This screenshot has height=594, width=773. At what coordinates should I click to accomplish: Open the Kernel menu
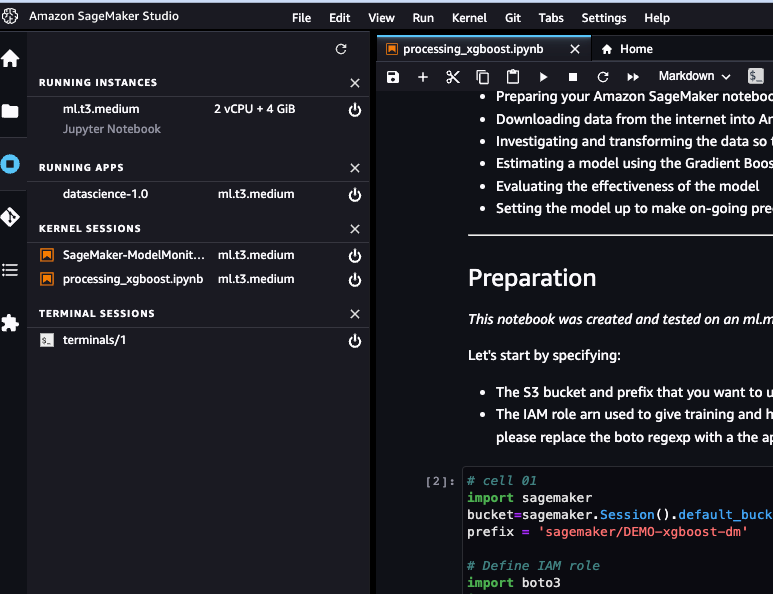pyautogui.click(x=469, y=18)
